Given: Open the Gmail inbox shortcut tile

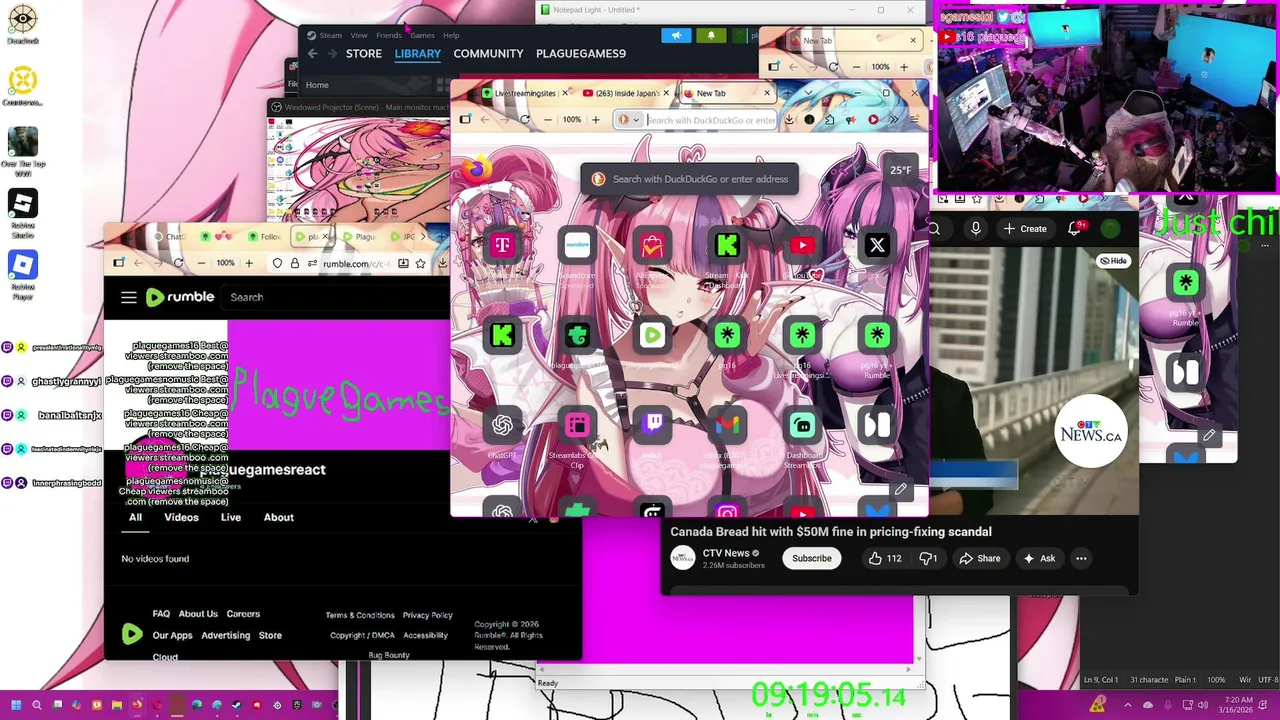Looking at the screenshot, I should pyautogui.click(x=727, y=425).
